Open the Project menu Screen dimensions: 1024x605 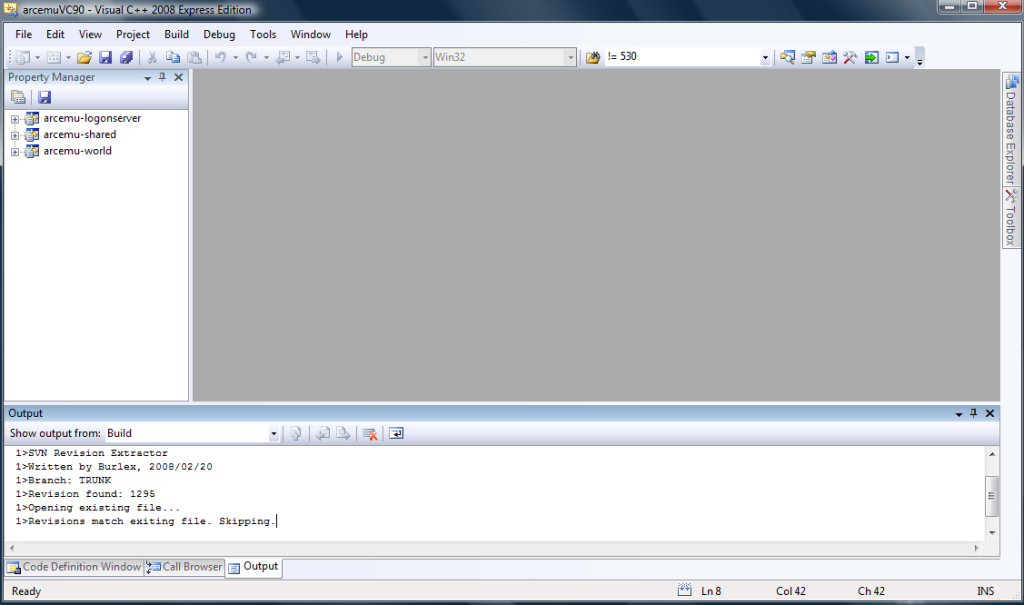pos(133,35)
